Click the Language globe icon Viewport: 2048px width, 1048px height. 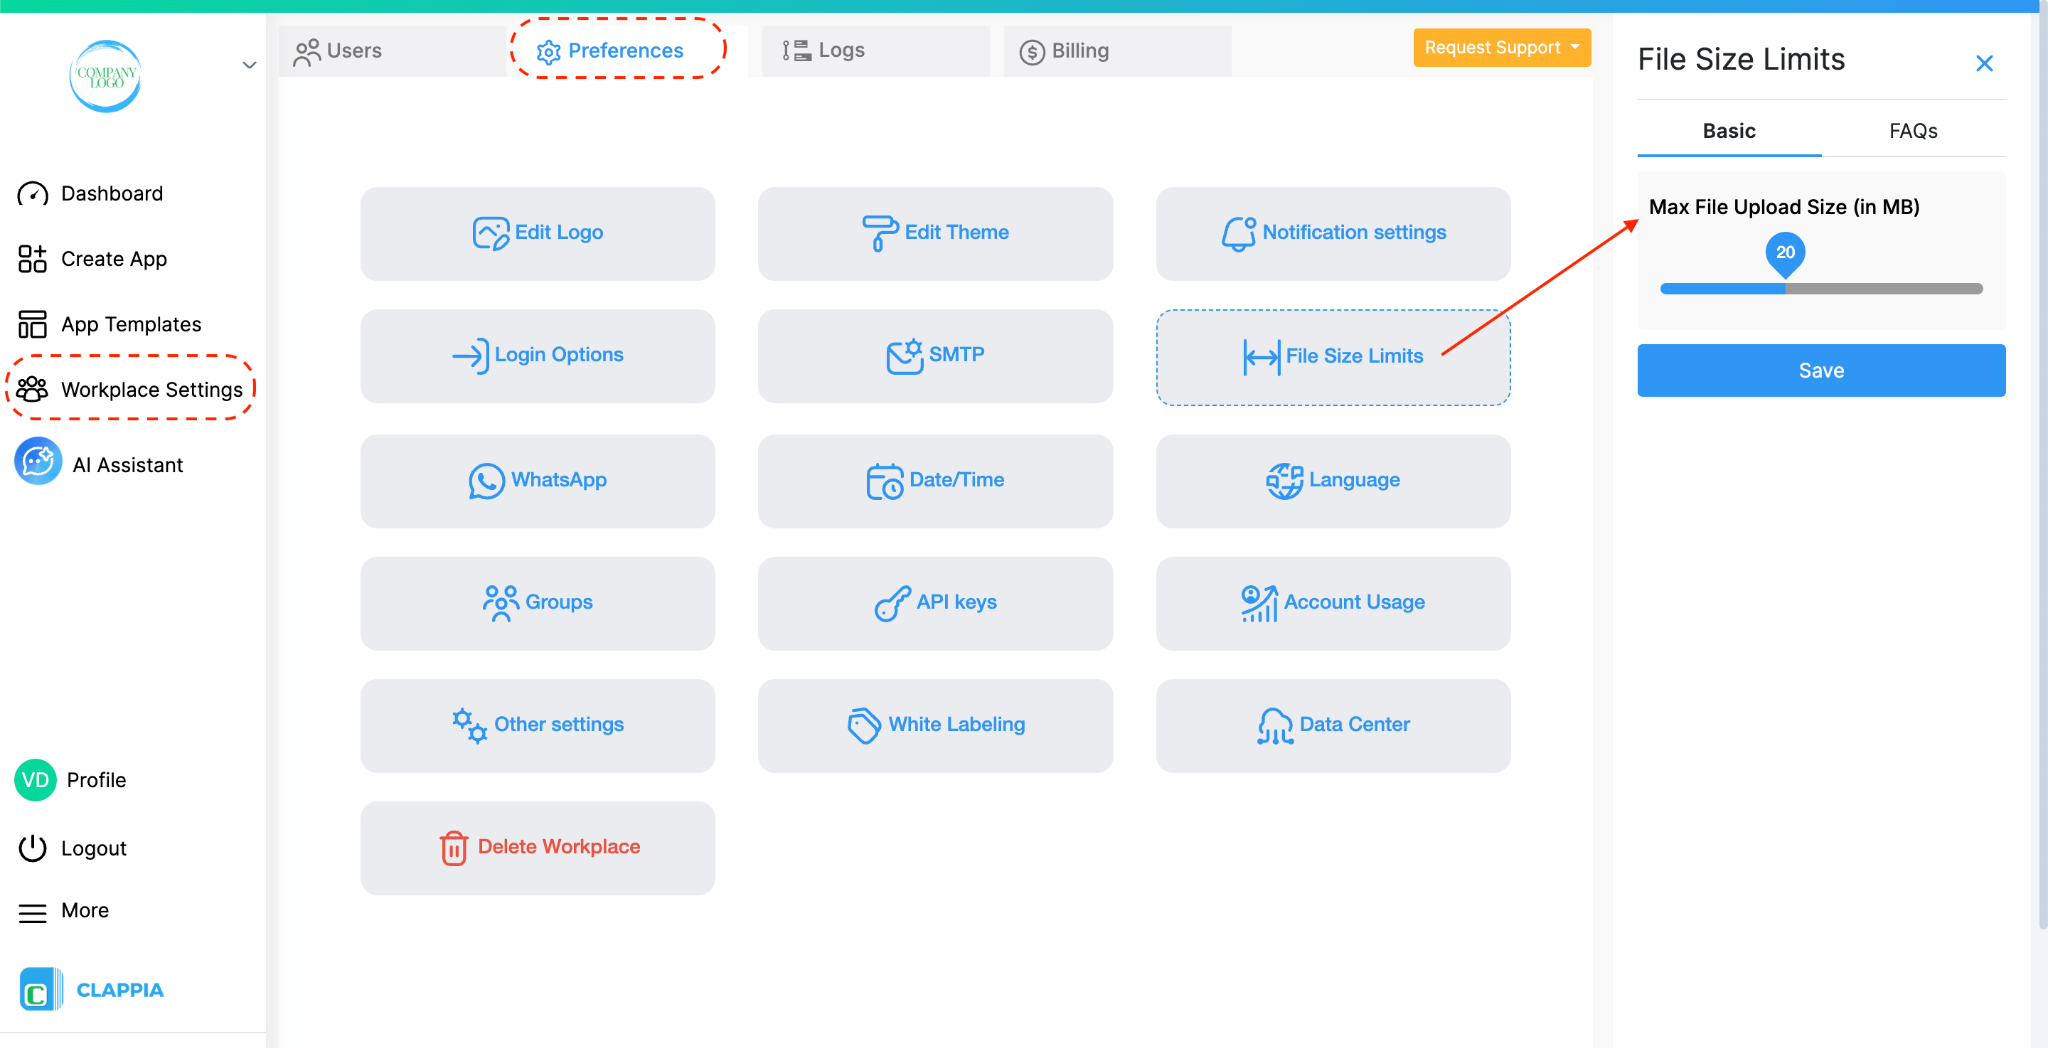click(x=1285, y=481)
